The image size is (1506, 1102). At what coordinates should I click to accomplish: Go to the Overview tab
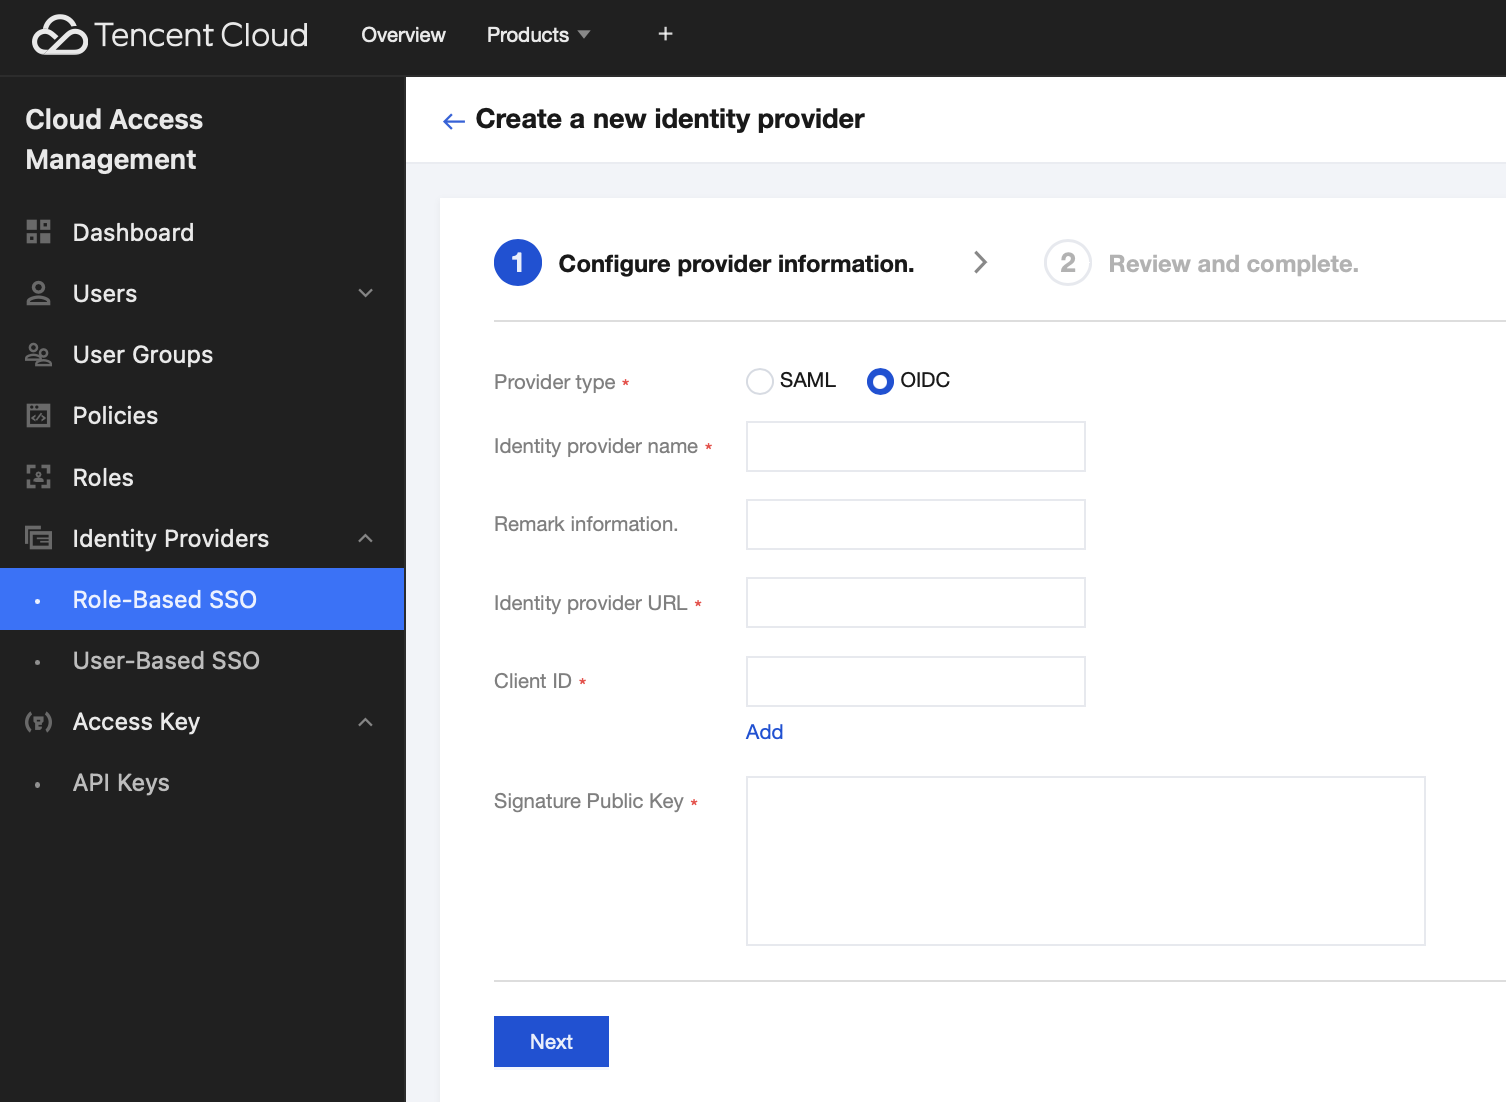tap(403, 35)
